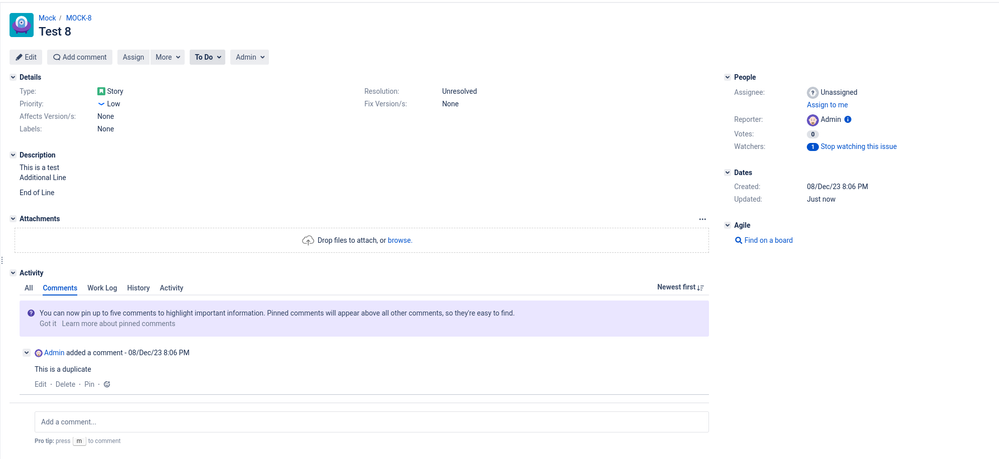Click the Test 8 issue title
This screenshot has width=999, height=459.
pyautogui.click(x=55, y=31)
